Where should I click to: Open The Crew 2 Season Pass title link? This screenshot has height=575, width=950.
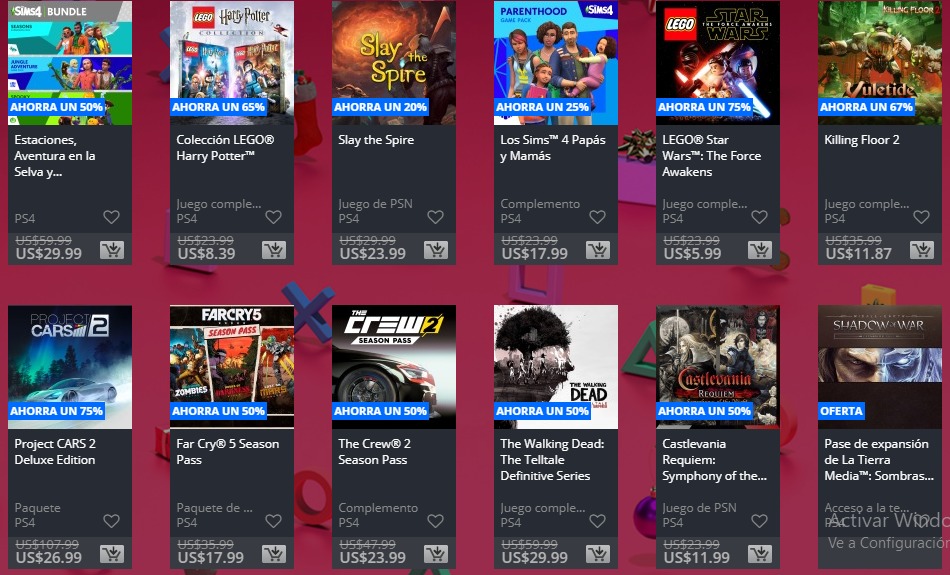tap(374, 451)
